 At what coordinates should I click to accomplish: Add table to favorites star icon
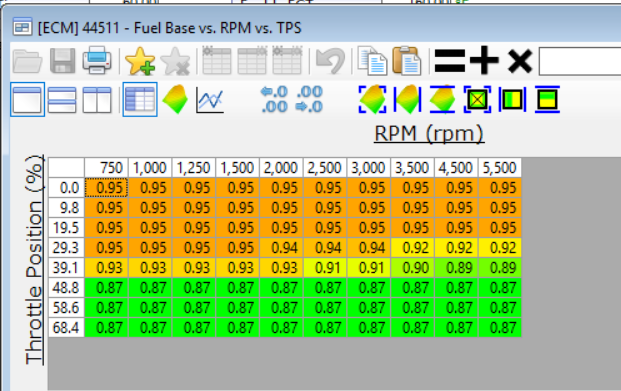click(140, 61)
